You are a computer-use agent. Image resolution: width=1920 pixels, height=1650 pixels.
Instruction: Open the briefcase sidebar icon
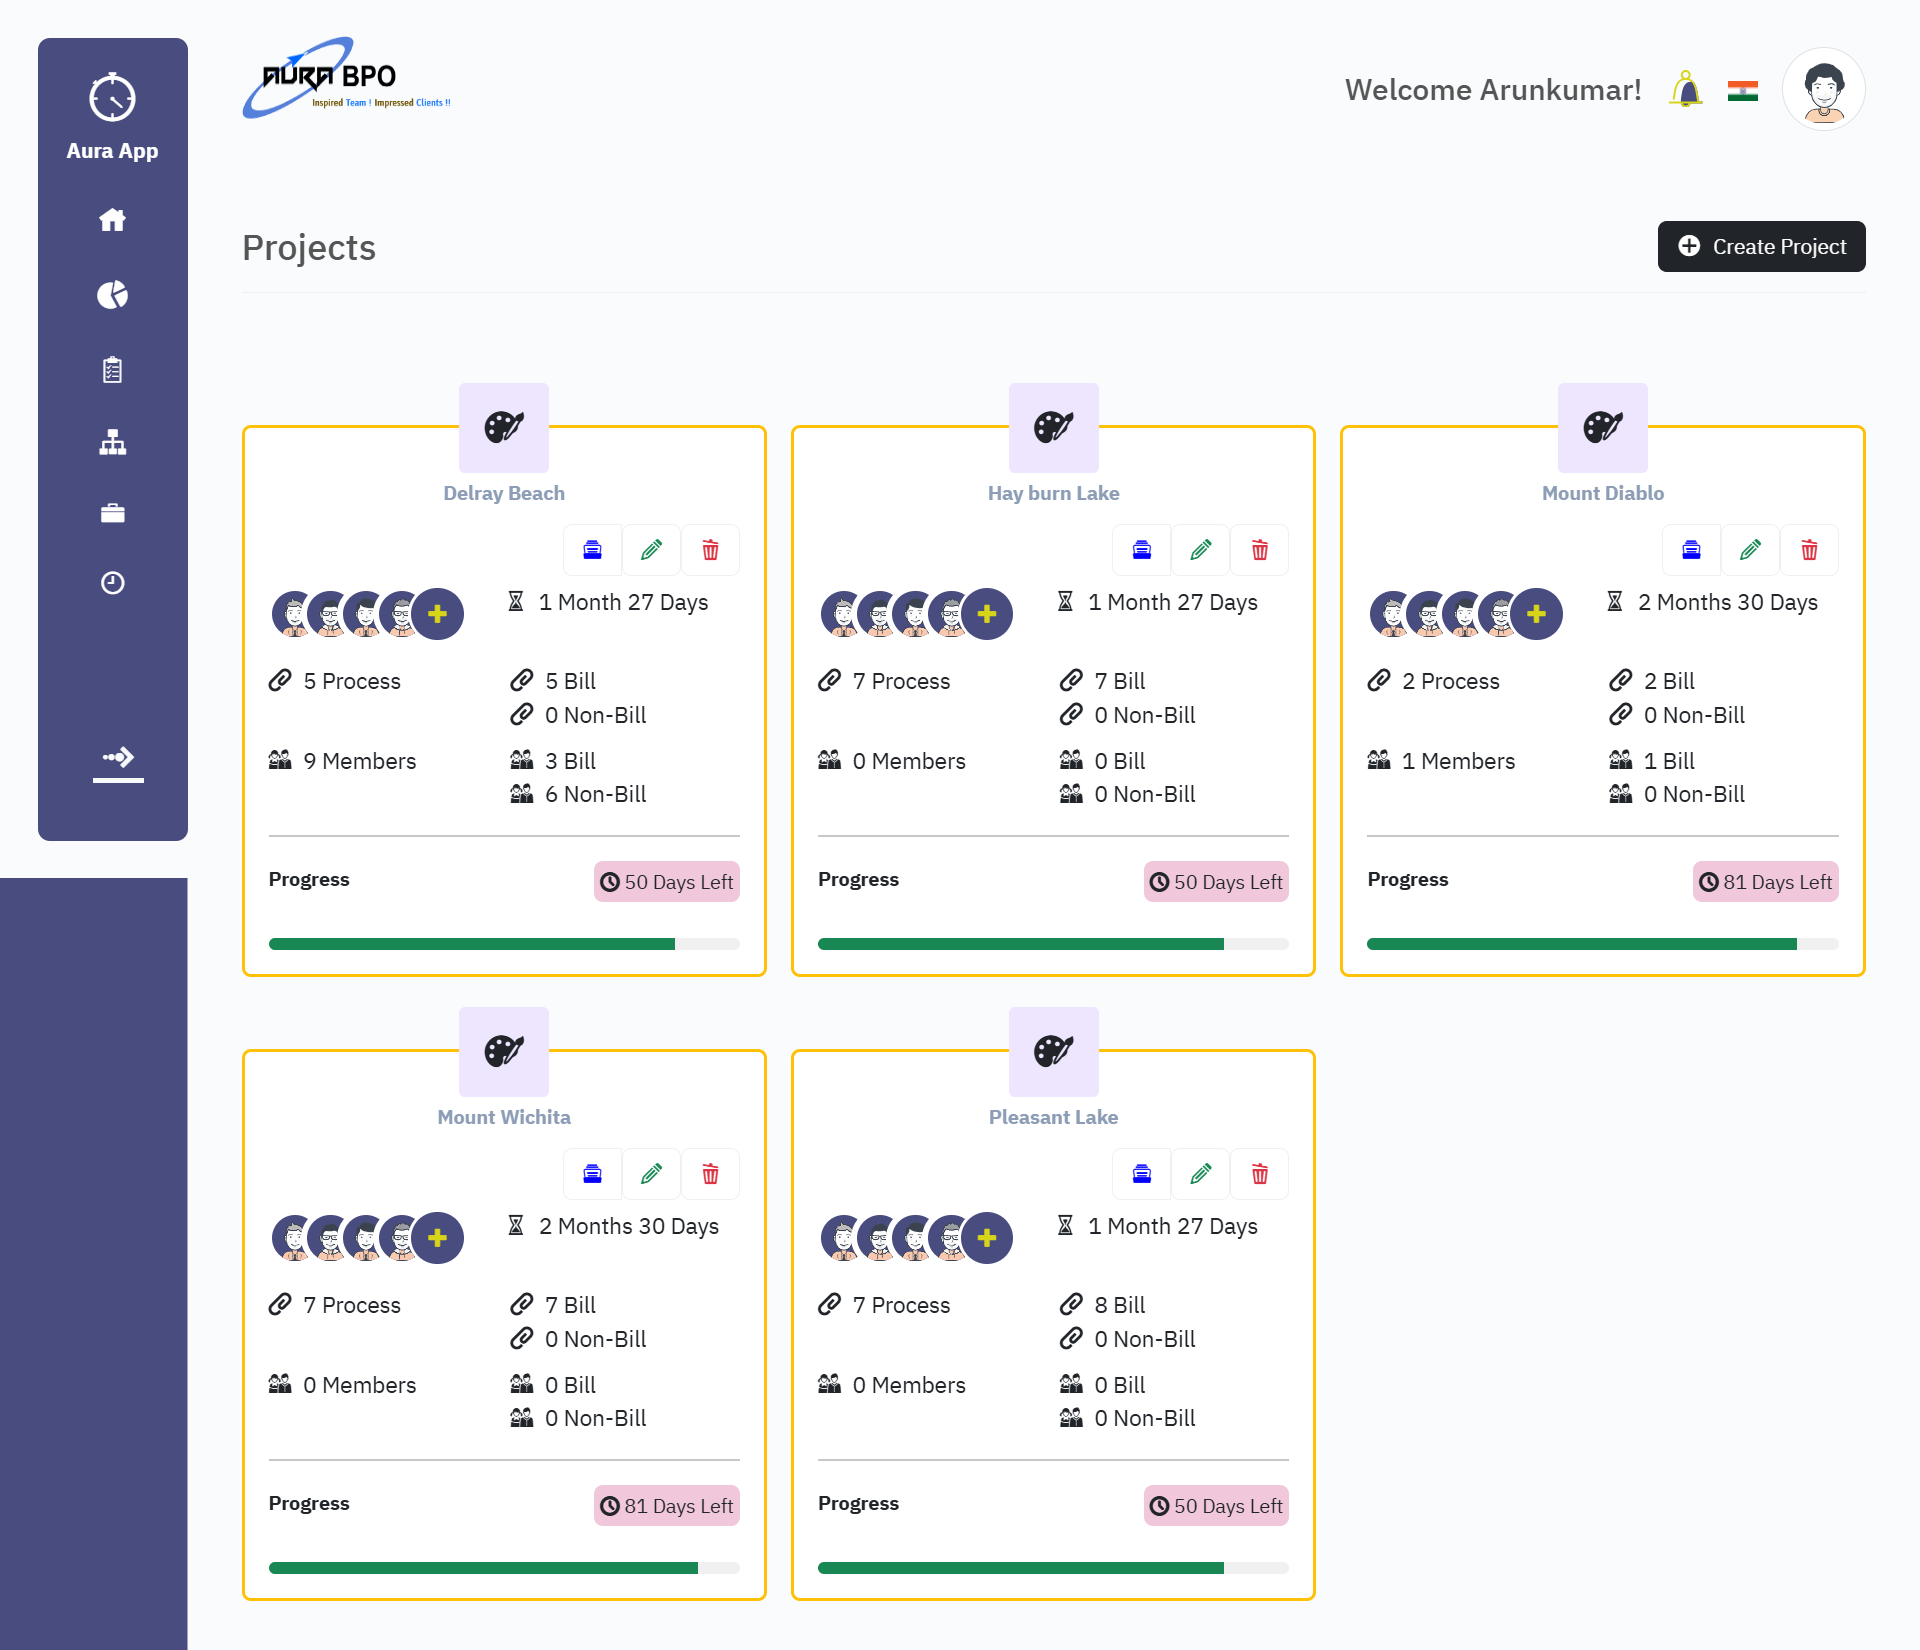click(112, 514)
